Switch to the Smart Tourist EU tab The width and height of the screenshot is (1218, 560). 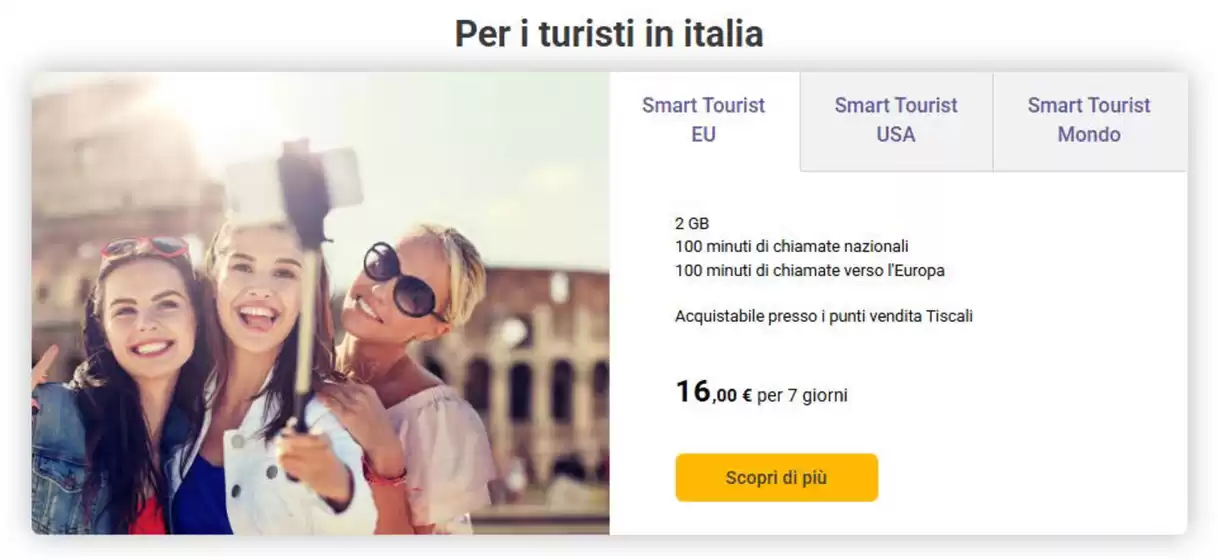(x=703, y=120)
